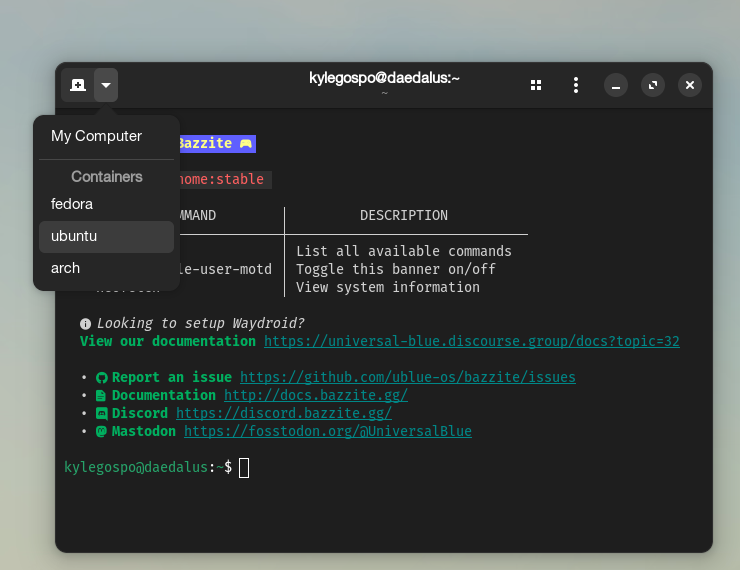
Task: Click the GitHub icon beside Report an issue
Action: click(101, 378)
